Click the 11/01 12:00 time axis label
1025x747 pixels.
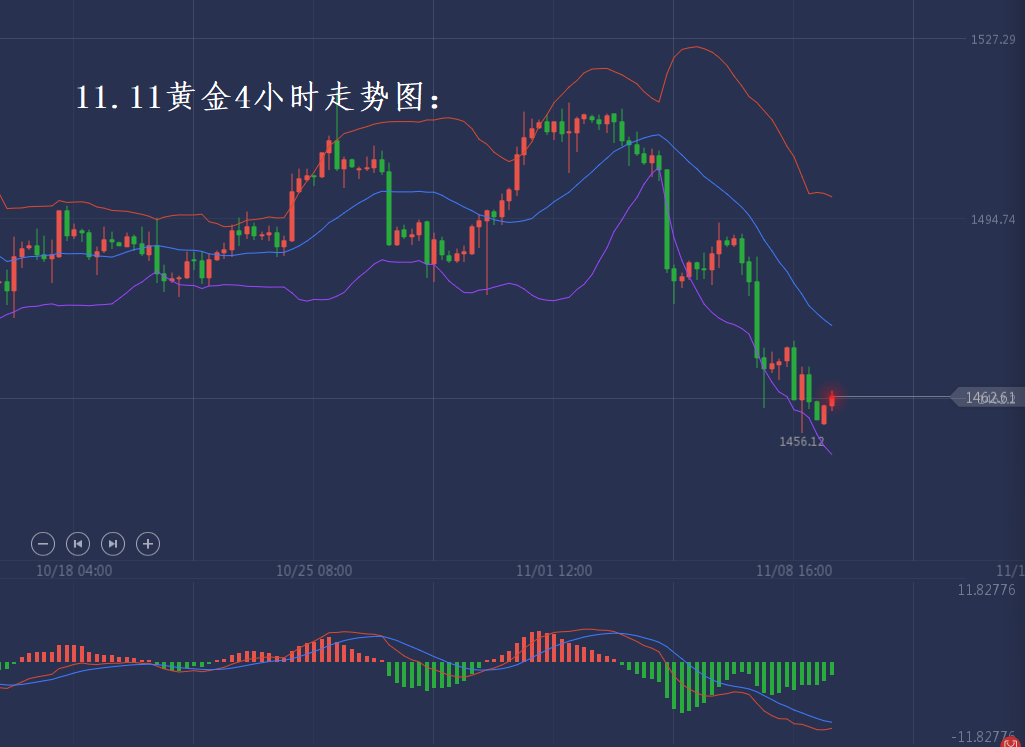click(x=554, y=571)
